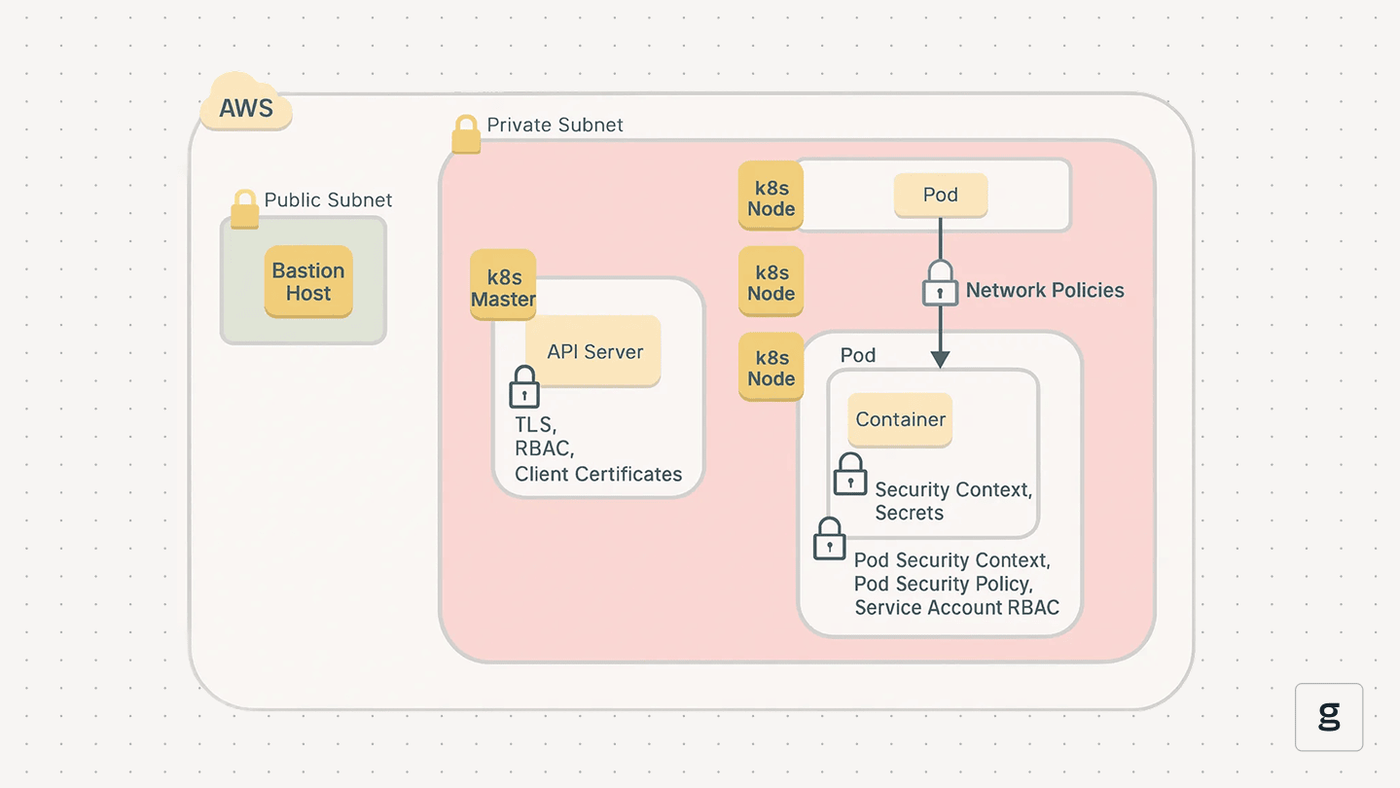
Task: Select the Container box
Action: click(900, 420)
